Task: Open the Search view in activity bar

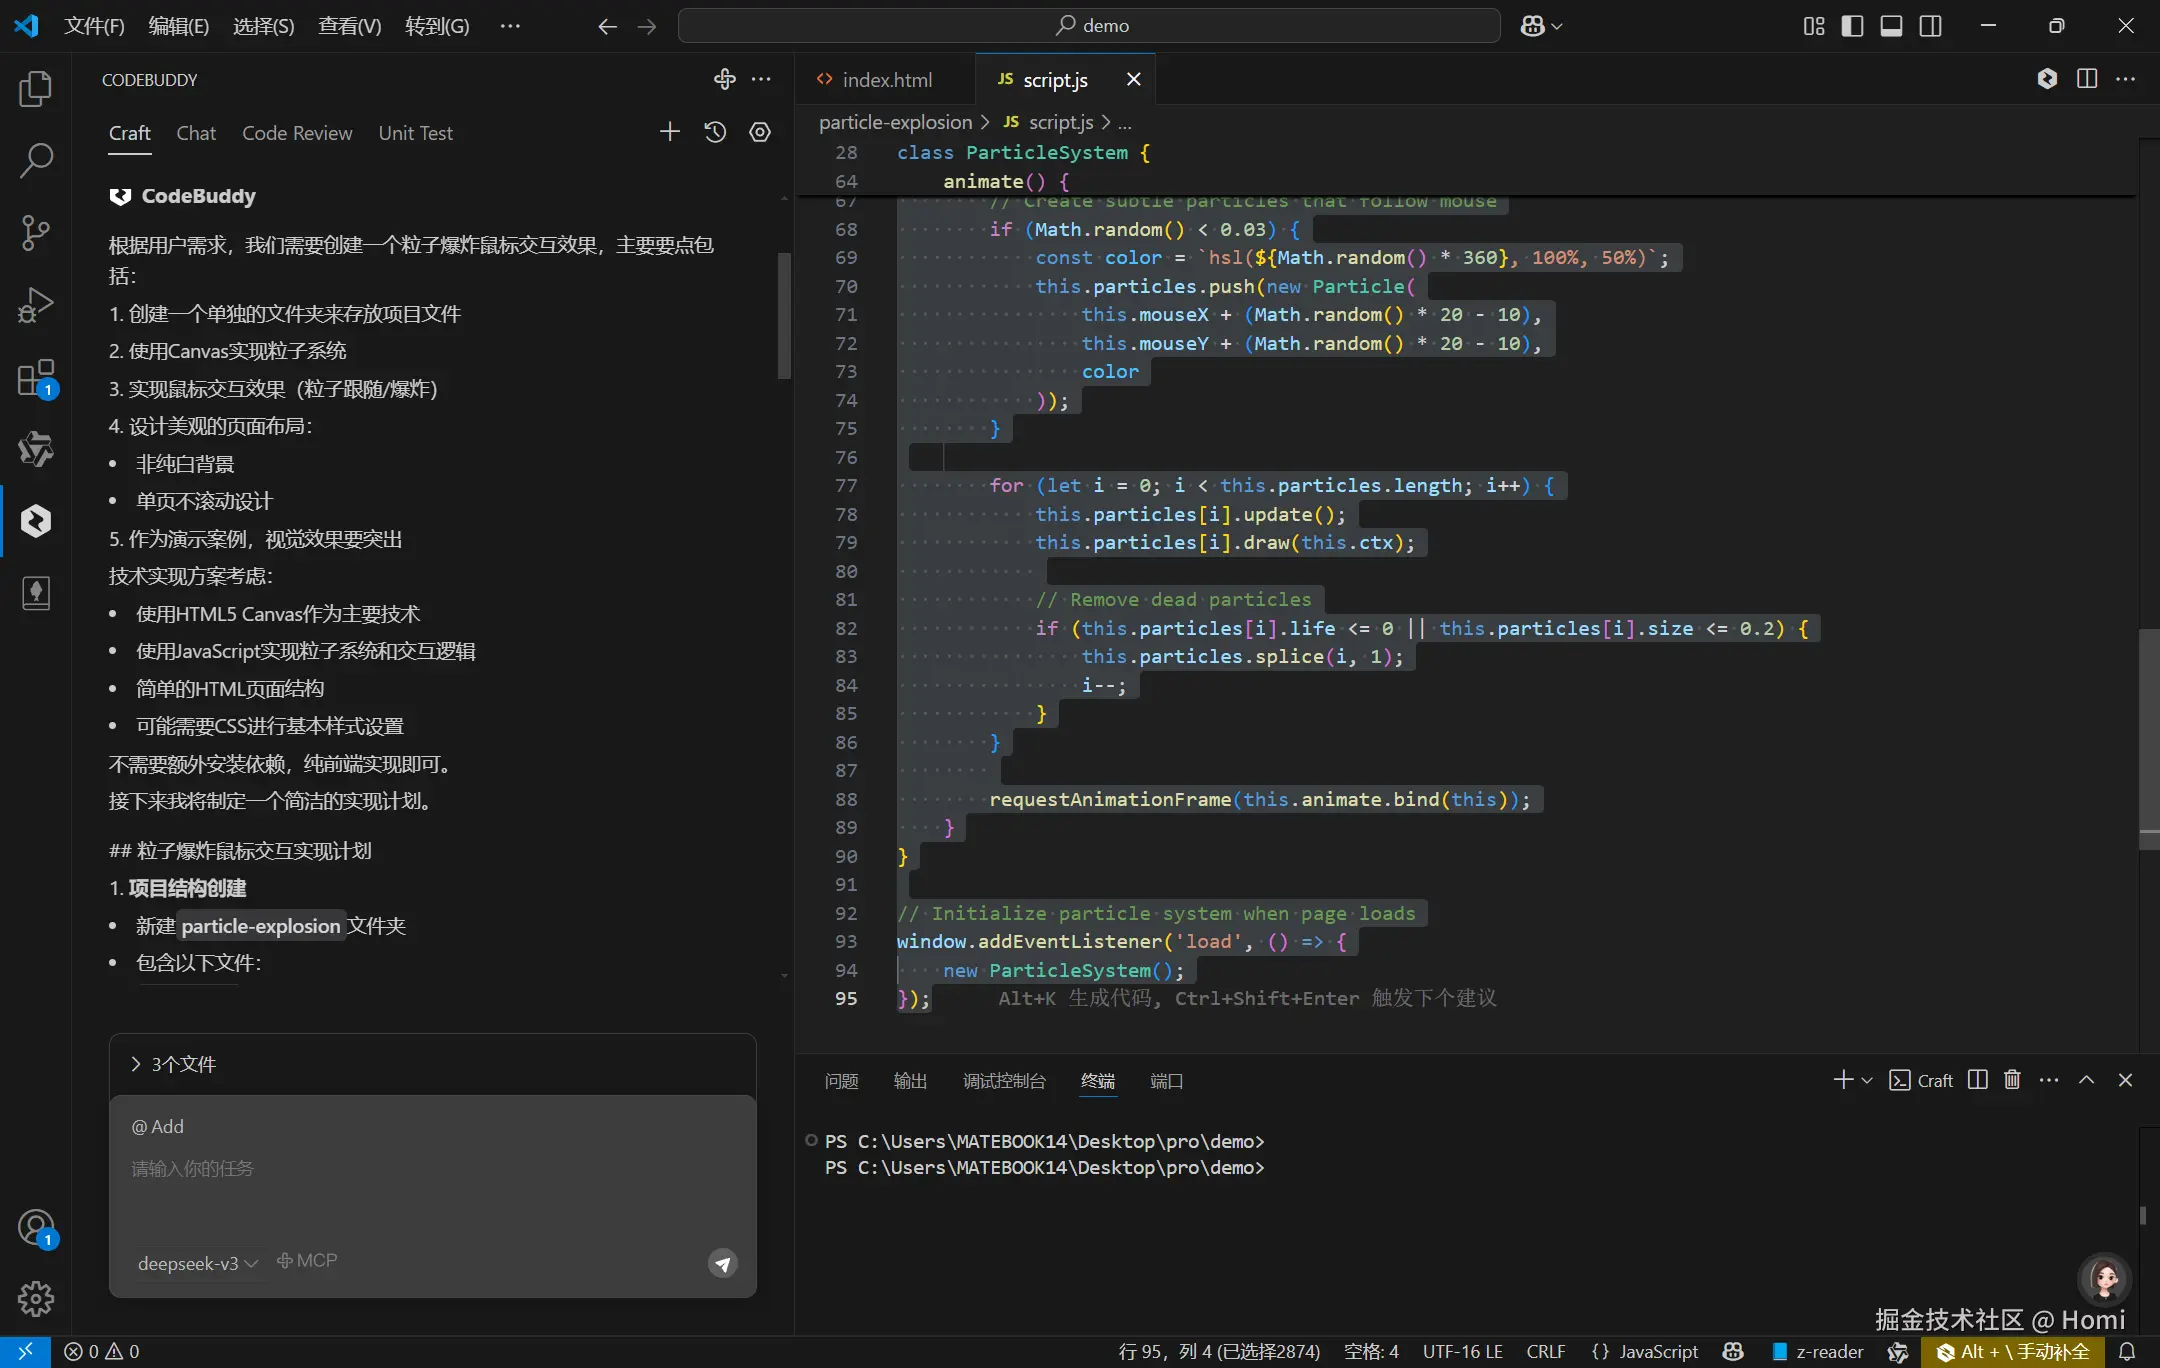Action: (x=36, y=161)
